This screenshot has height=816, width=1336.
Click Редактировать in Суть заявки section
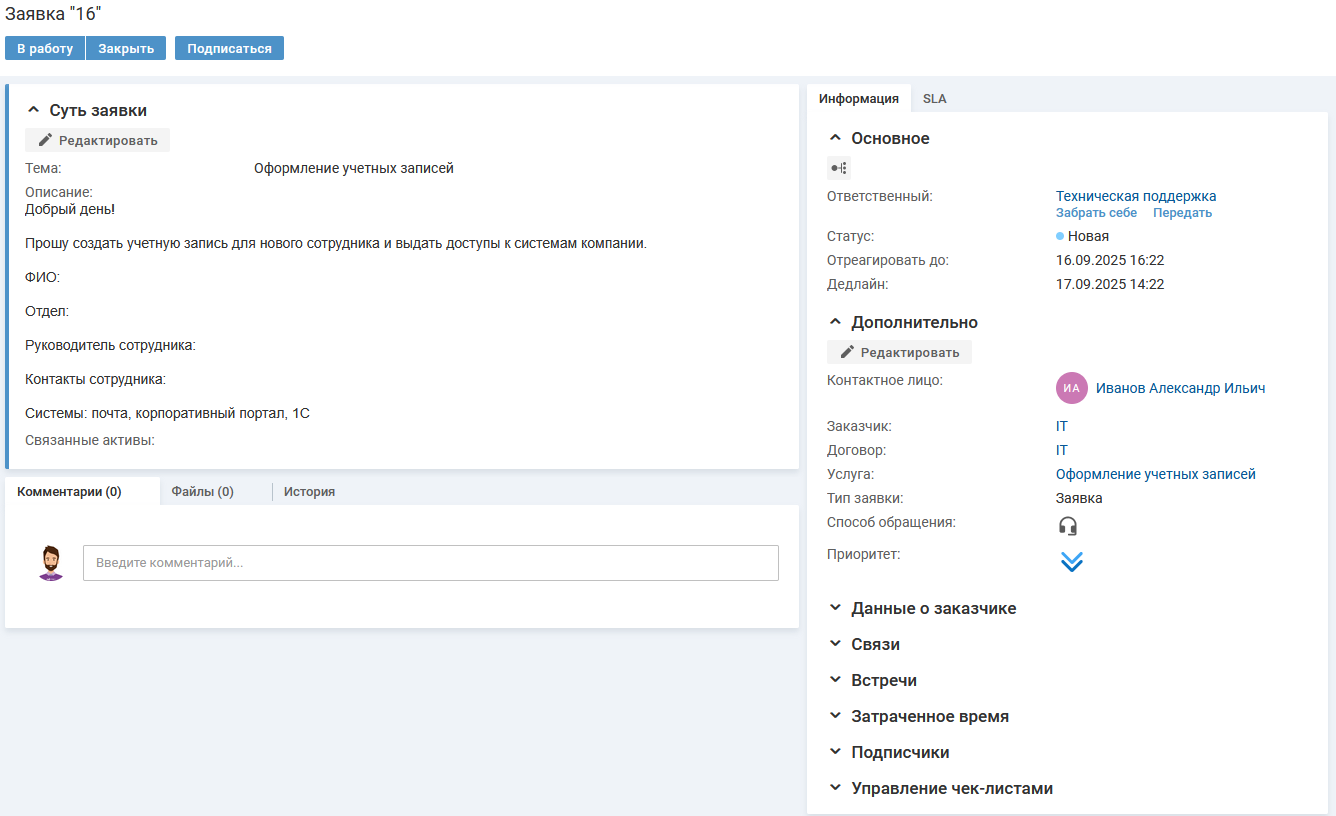pyautogui.click(x=98, y=140)
